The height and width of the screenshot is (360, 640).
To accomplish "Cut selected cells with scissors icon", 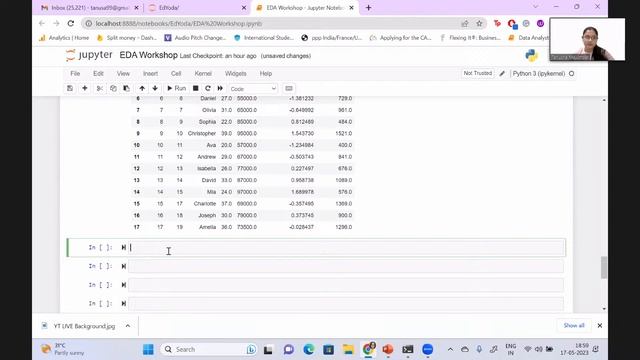I will point(99,88).
